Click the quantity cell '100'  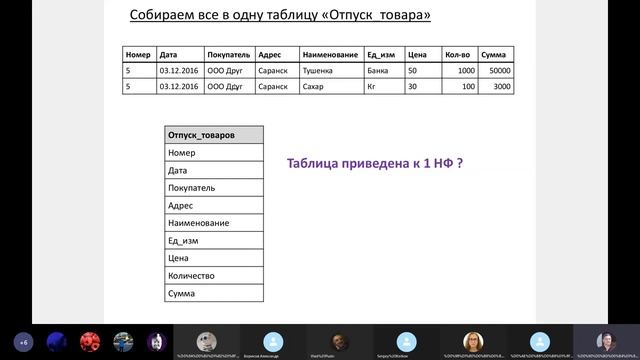point(460,86)
